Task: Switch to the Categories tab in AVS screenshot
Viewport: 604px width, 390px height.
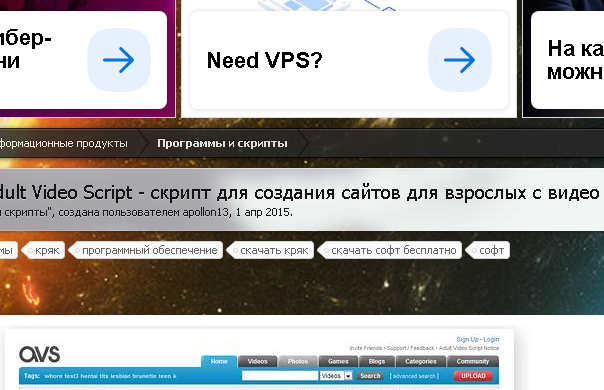Action: click(421, 361)
